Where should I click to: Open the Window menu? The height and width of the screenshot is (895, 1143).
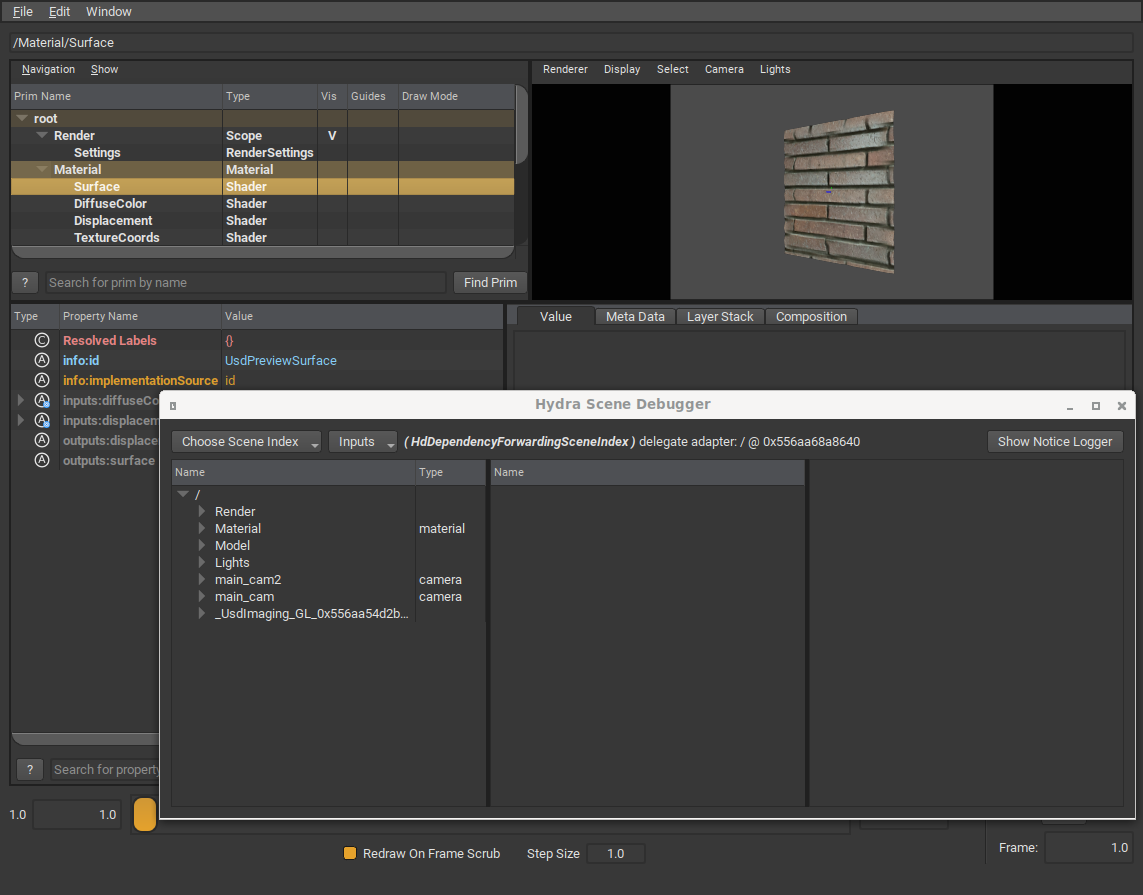pyautogui.click(x=108, y=11)
